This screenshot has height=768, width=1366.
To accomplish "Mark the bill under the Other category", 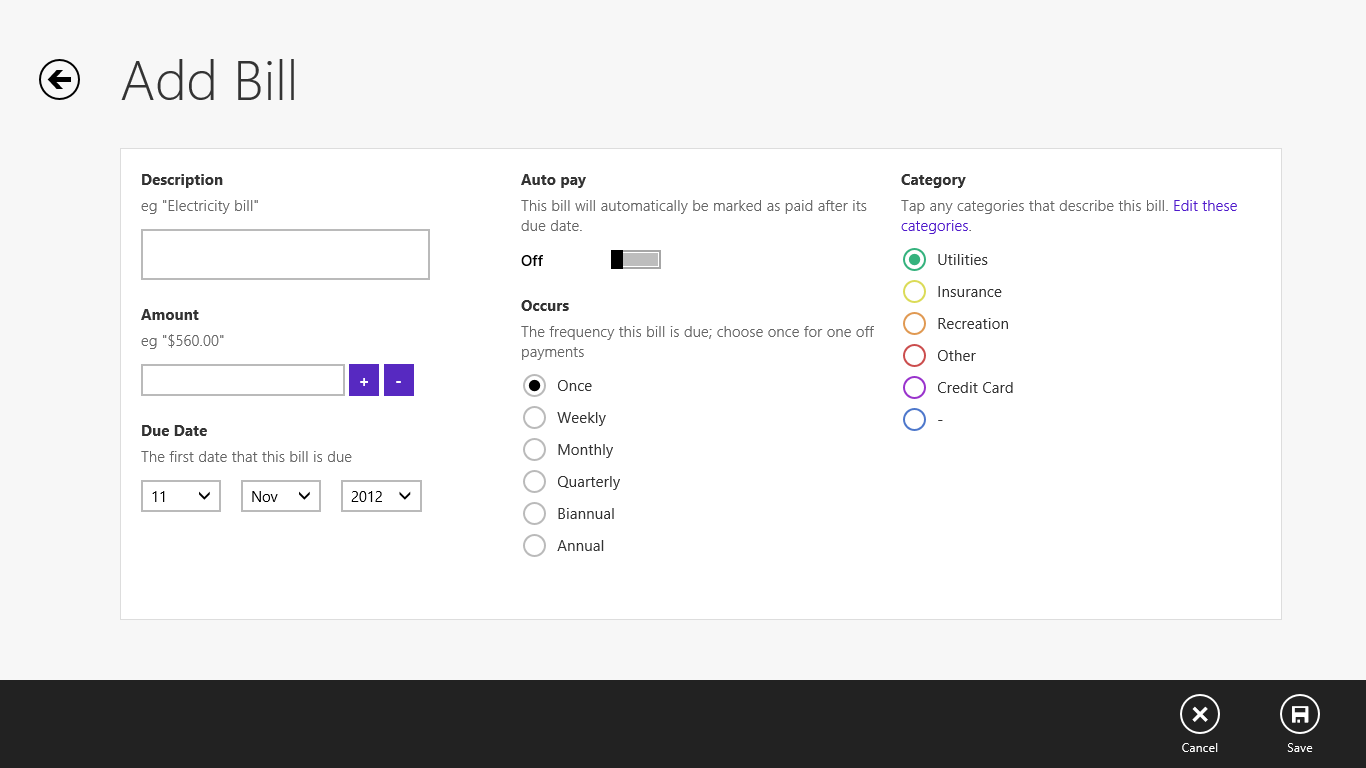I will point(914,355).
